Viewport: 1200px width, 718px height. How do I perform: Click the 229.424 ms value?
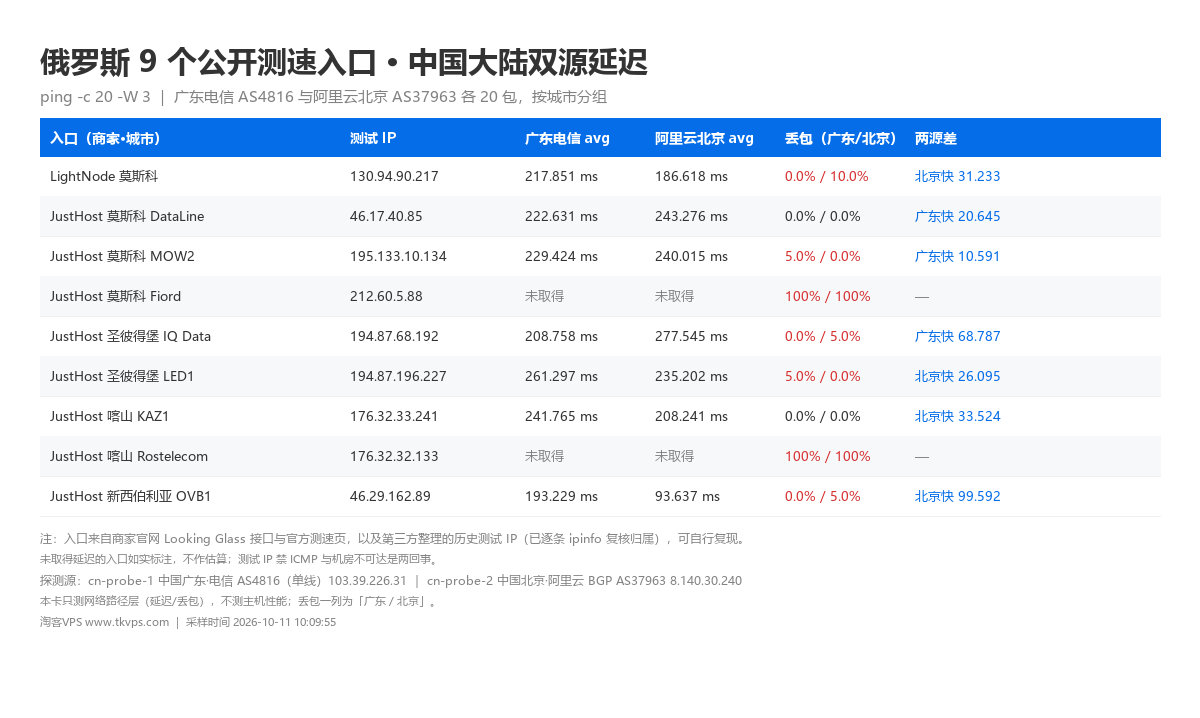561,256
